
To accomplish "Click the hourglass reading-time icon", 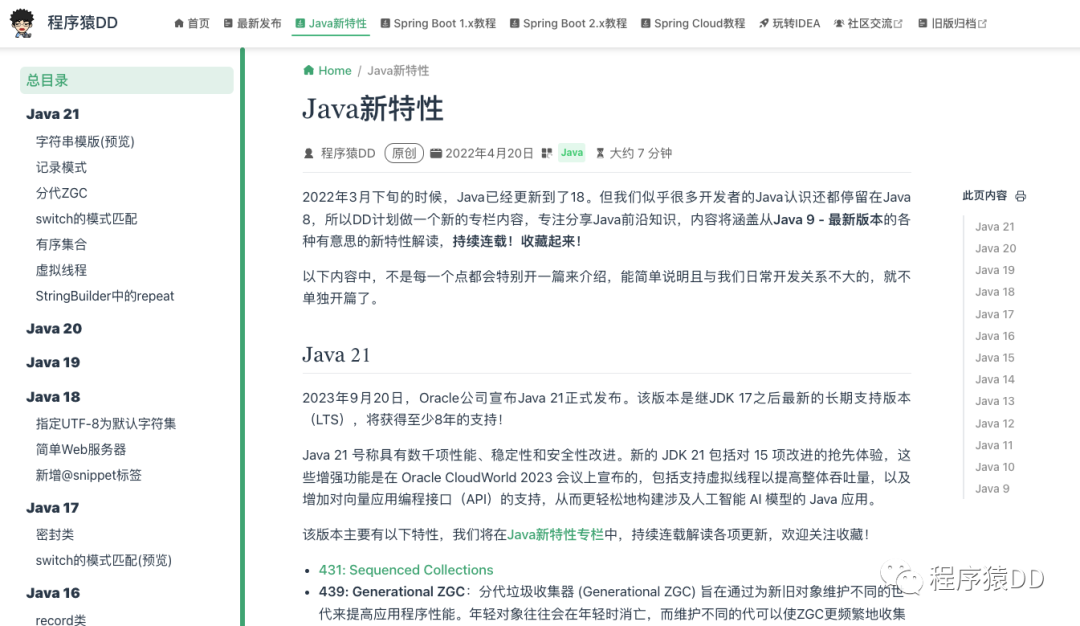I will tap(601, 153).
